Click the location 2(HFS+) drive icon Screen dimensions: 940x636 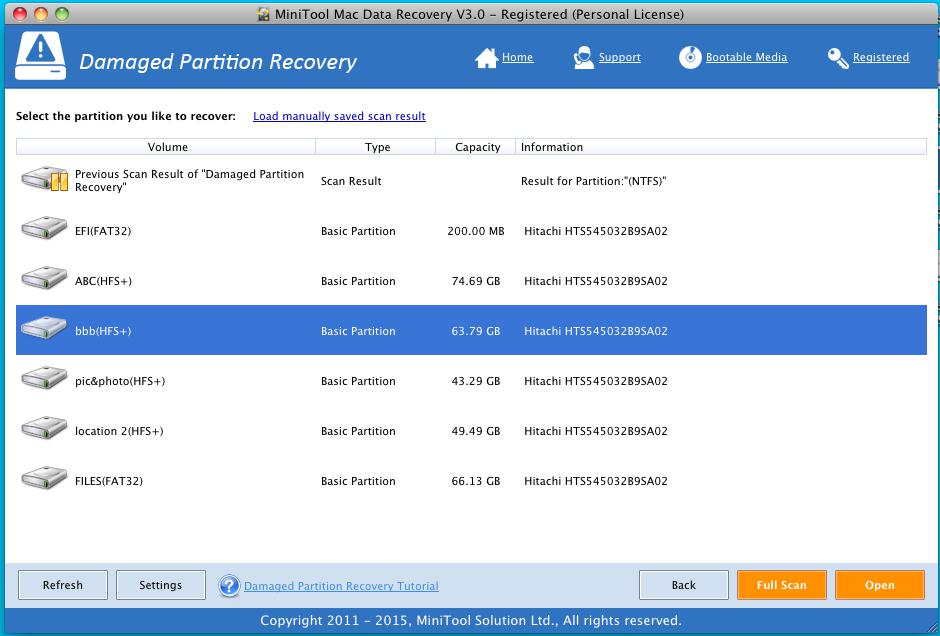tap(44, 429)
